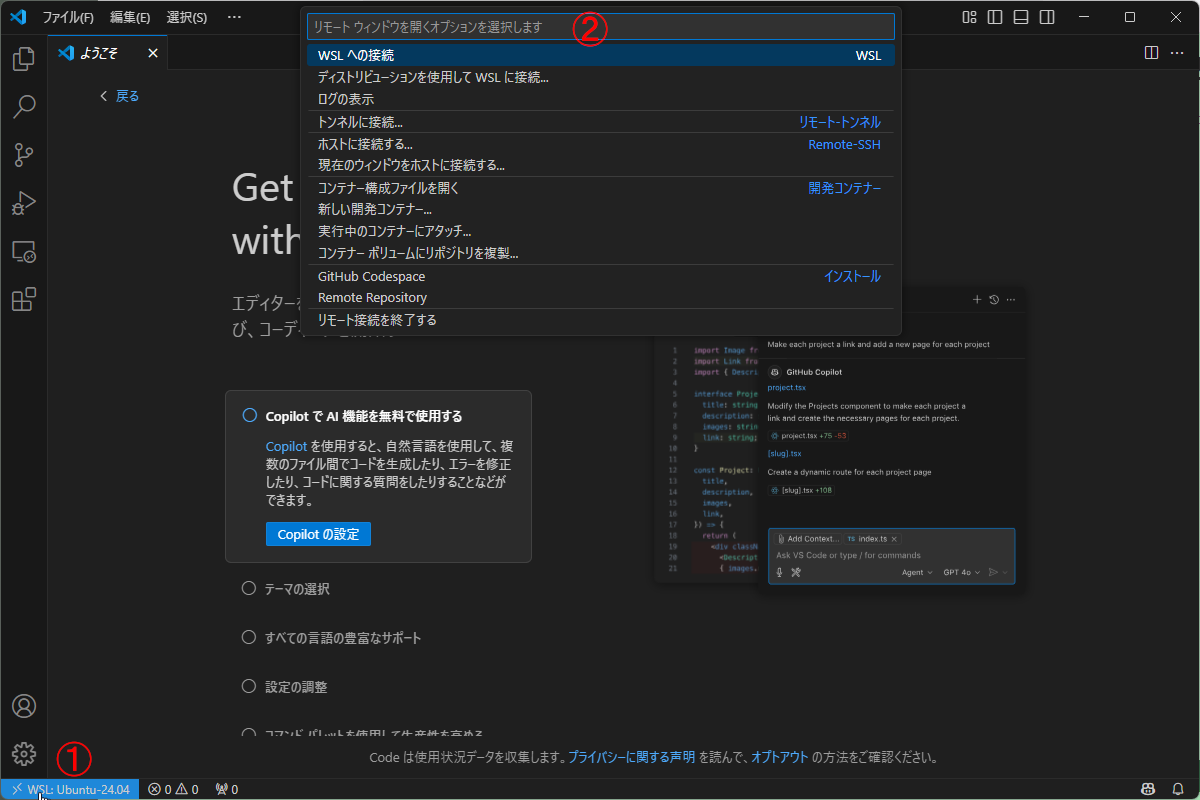Open the Extensions view
Image resolution: width=1200 pixels, height=800 pixels.
tap(24, 299)
